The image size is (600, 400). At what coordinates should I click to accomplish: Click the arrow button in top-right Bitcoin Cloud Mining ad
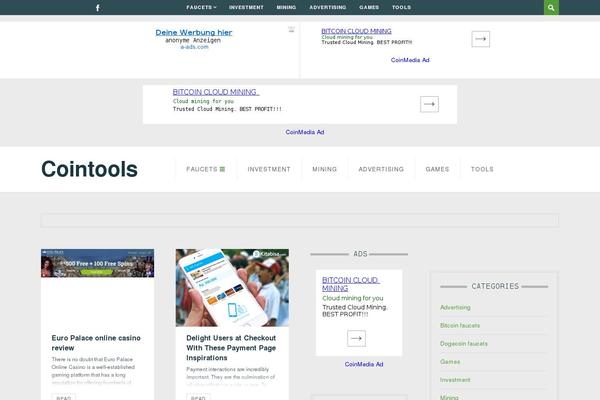[x=481, y=39]
